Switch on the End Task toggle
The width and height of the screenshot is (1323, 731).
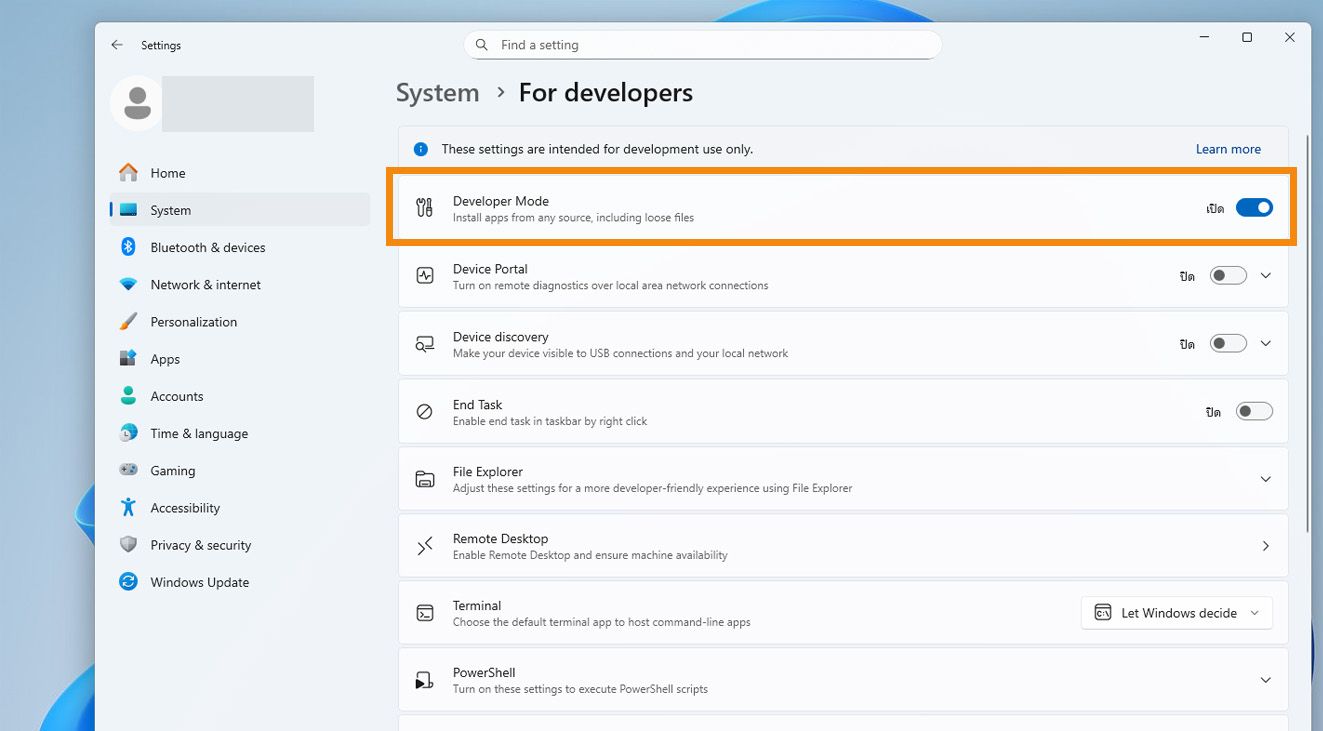coord(1254,412)
